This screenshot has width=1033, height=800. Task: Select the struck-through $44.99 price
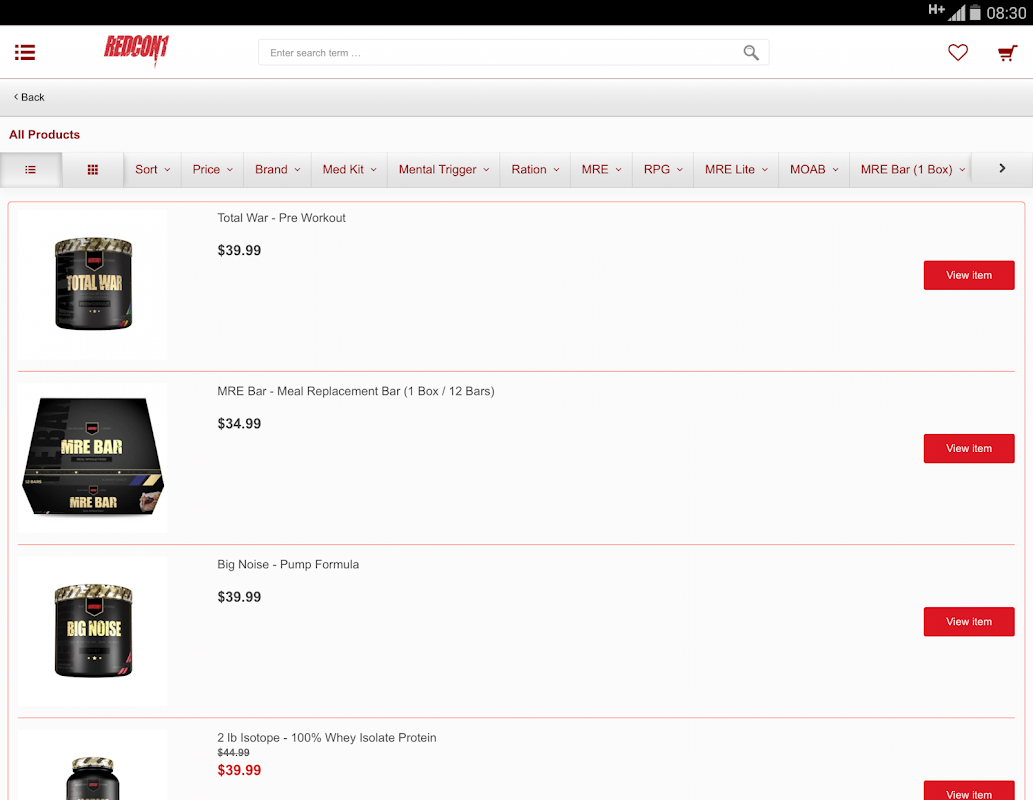click(x=233, y=753)
